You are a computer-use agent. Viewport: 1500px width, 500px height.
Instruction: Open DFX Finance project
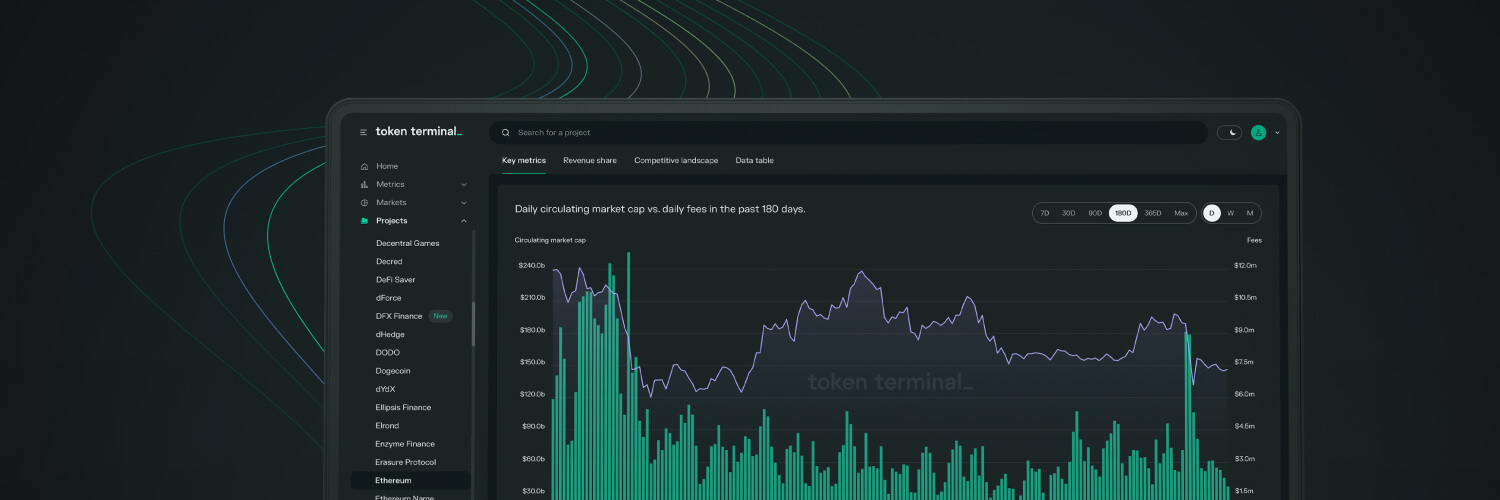(399, 316)
